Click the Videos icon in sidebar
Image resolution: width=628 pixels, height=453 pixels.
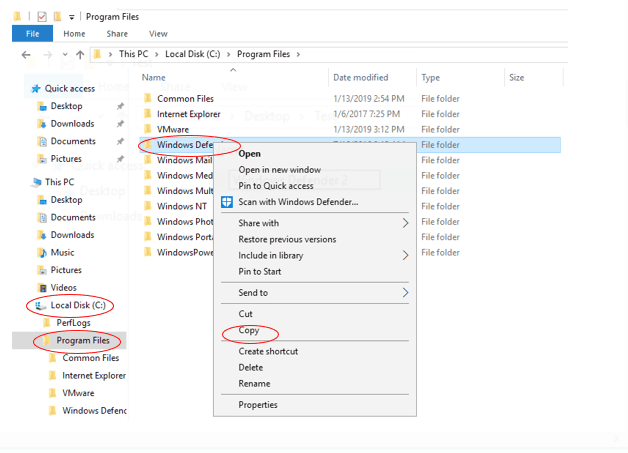click(42, 288)
